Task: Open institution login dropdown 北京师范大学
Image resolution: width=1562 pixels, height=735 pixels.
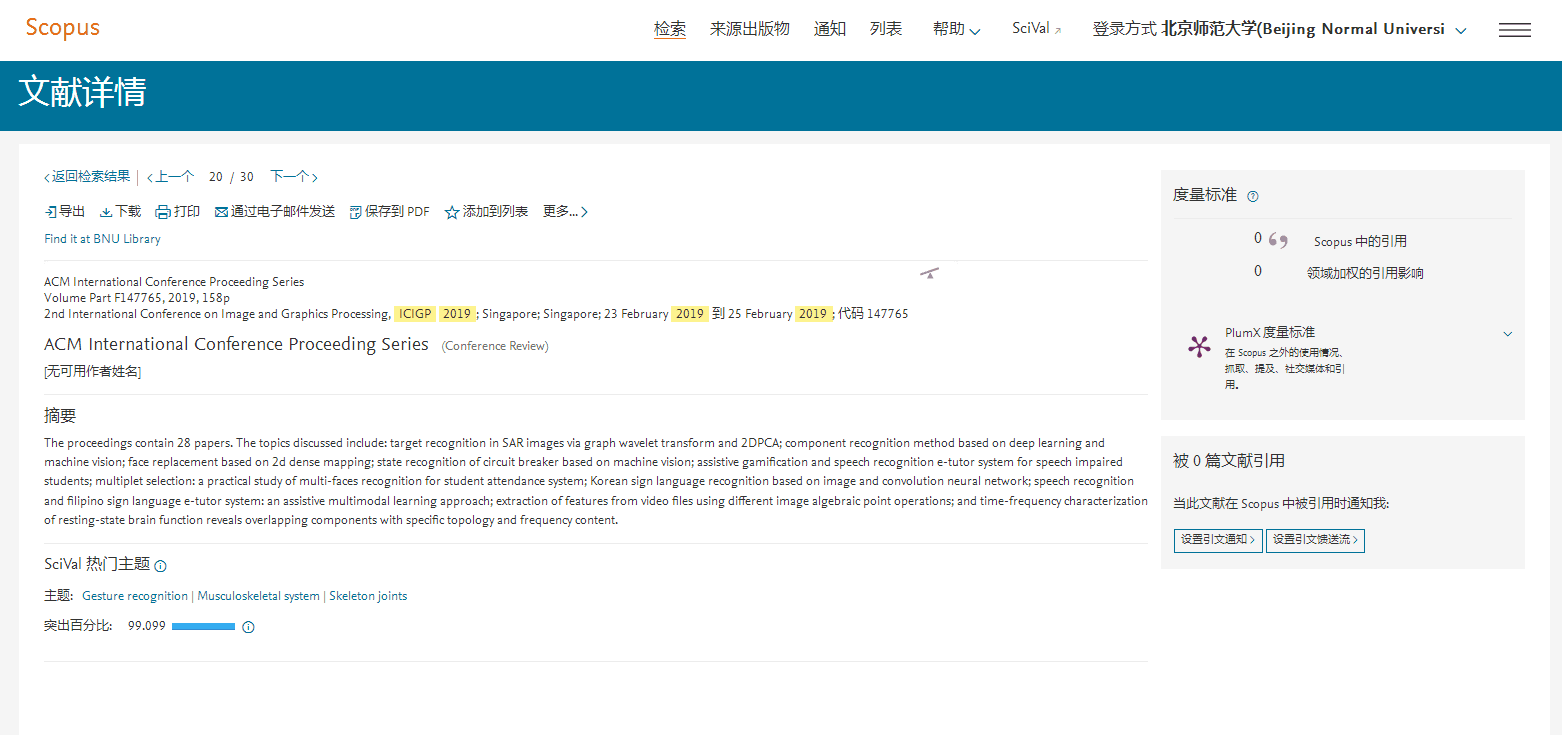Action: click(x=1461, y=31)
